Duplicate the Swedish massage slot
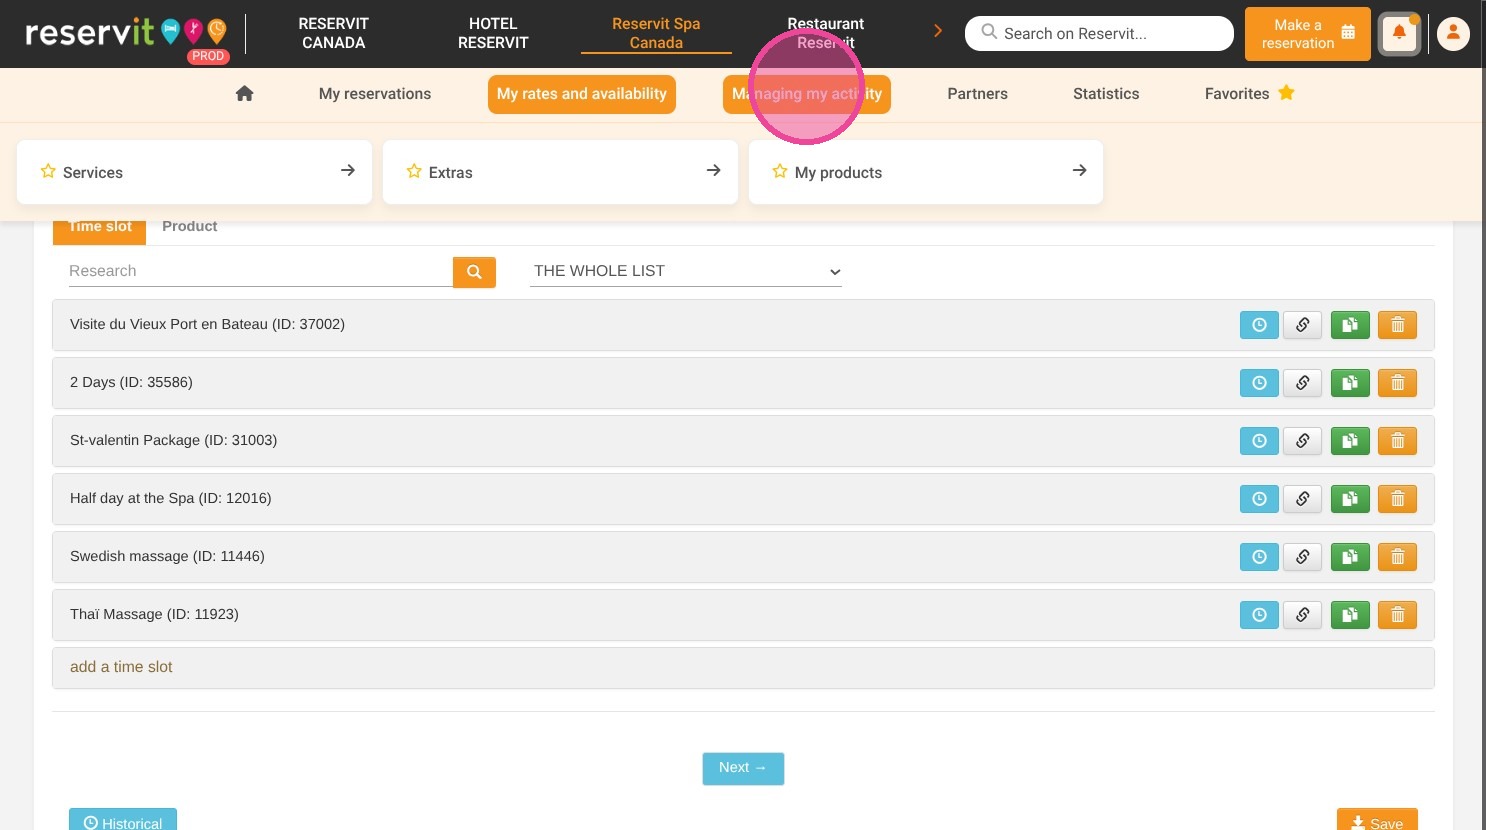 [1350, 557]
